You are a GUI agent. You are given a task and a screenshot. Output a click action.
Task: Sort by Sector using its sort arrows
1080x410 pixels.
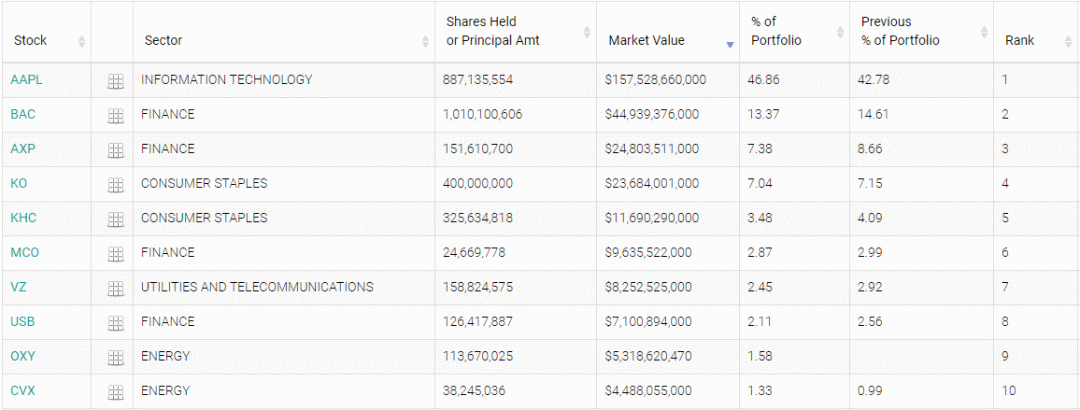pyautogui.click(x=426, y=41)
